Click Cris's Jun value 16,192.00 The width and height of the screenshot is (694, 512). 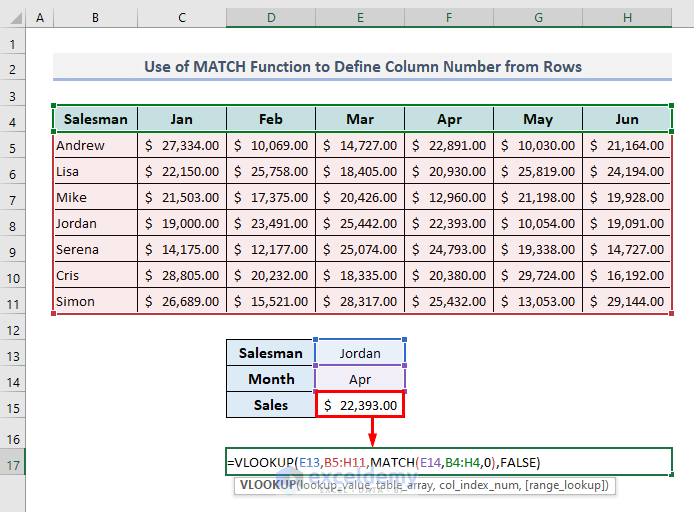pyautogui.click(x=627, y=275)
